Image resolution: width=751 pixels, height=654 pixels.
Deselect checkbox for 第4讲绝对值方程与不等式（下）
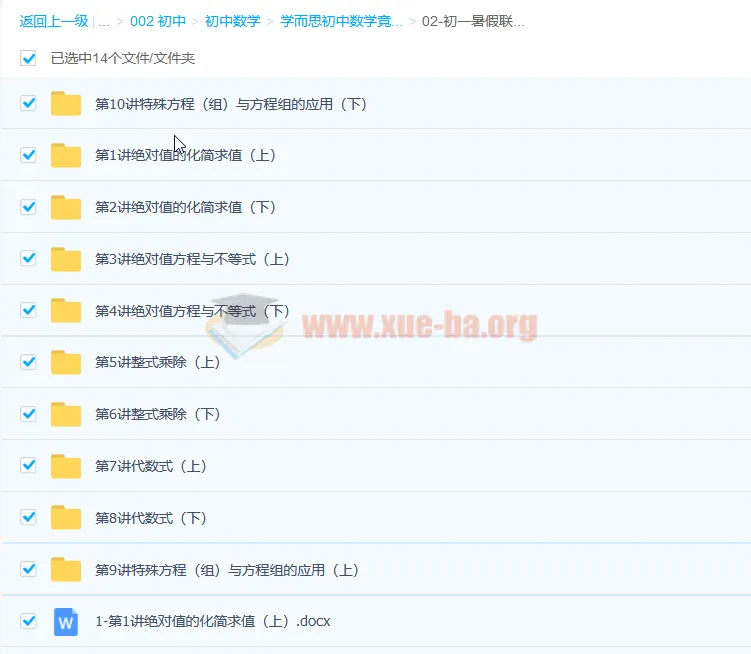28,310
